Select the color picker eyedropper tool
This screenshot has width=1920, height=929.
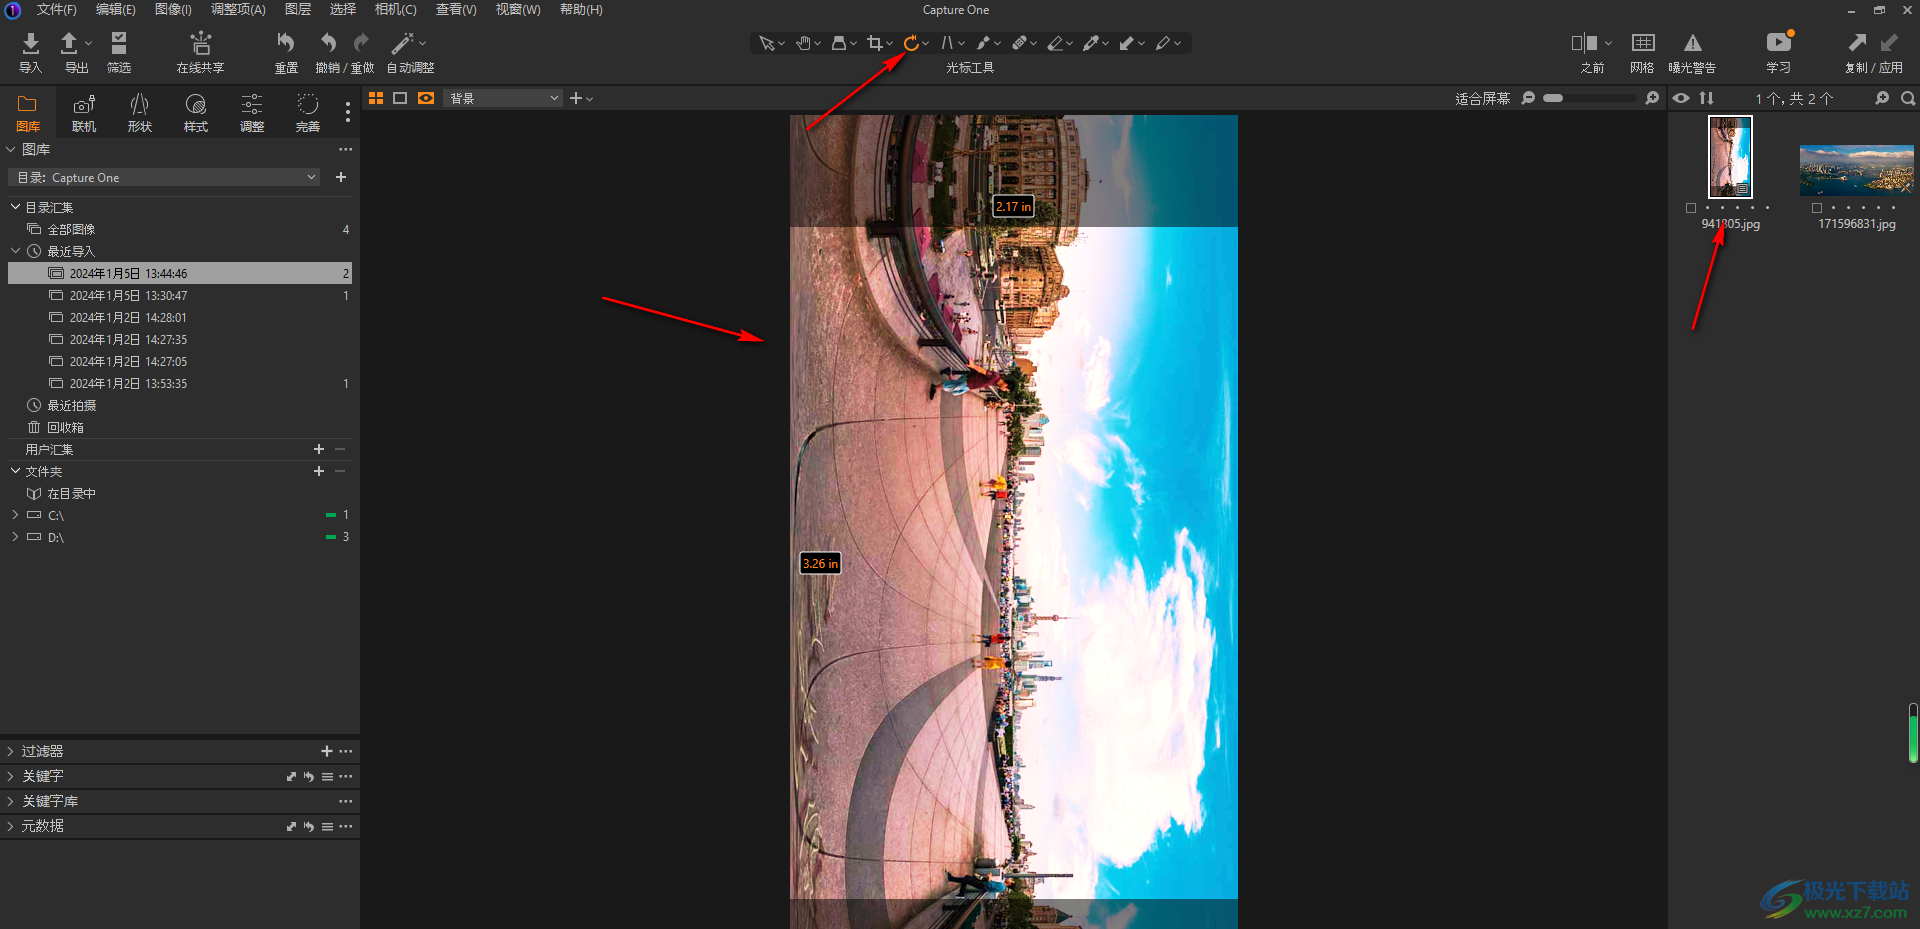tap(1091, 43)
